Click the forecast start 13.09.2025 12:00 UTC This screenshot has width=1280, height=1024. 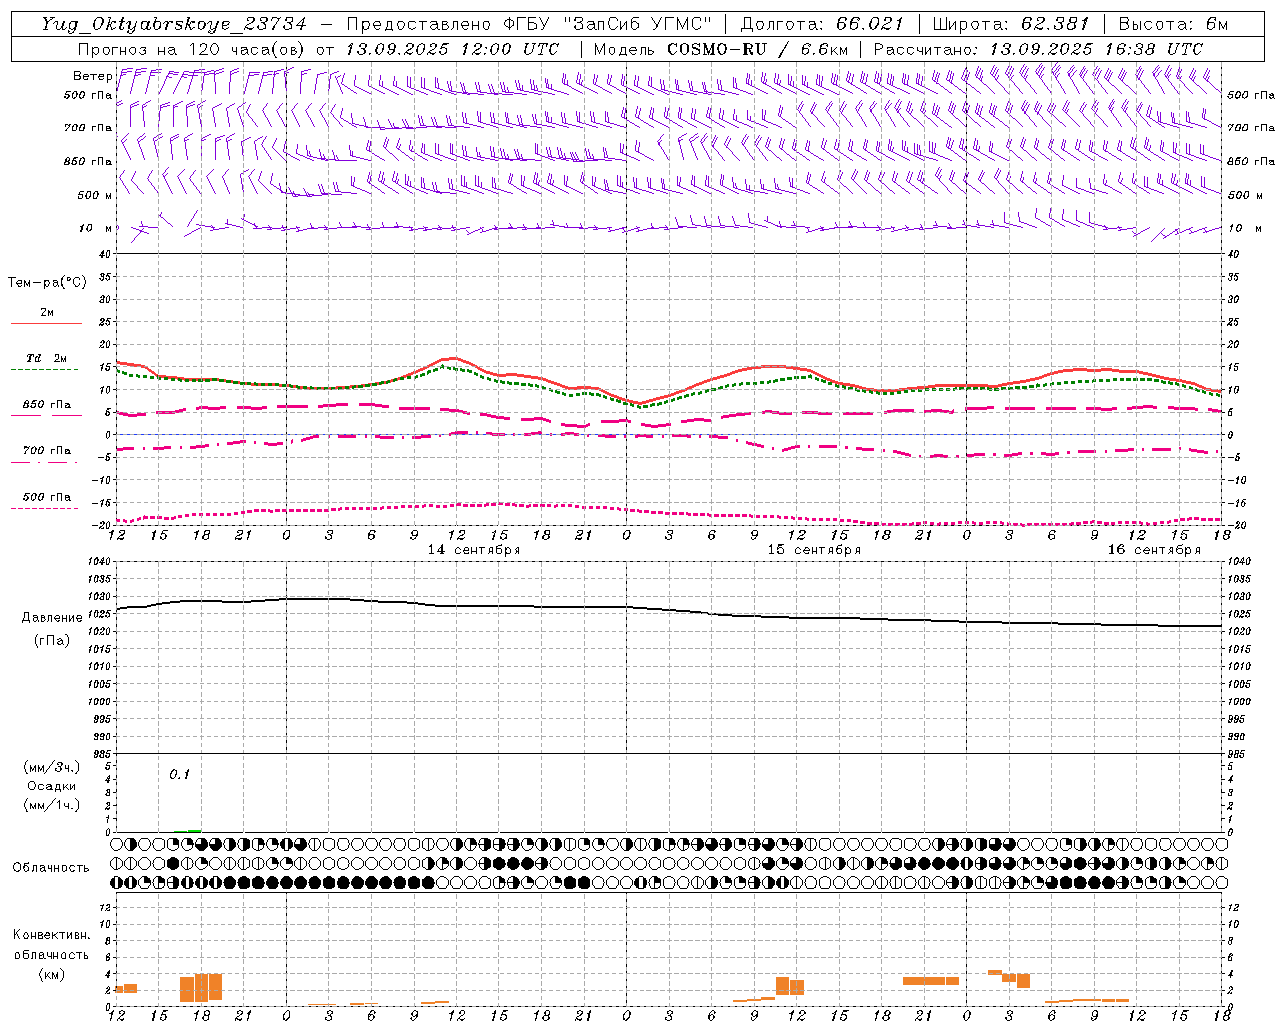(x=452, y=49)
